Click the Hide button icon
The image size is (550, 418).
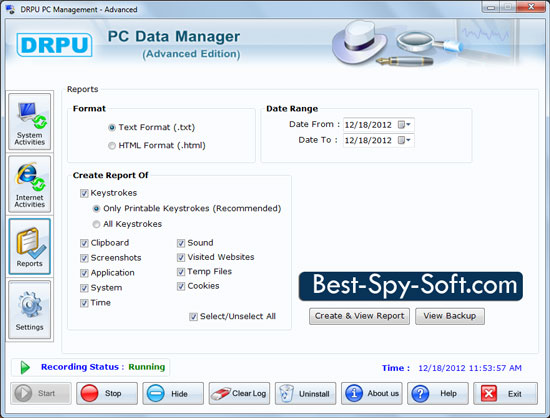[155, 393]
